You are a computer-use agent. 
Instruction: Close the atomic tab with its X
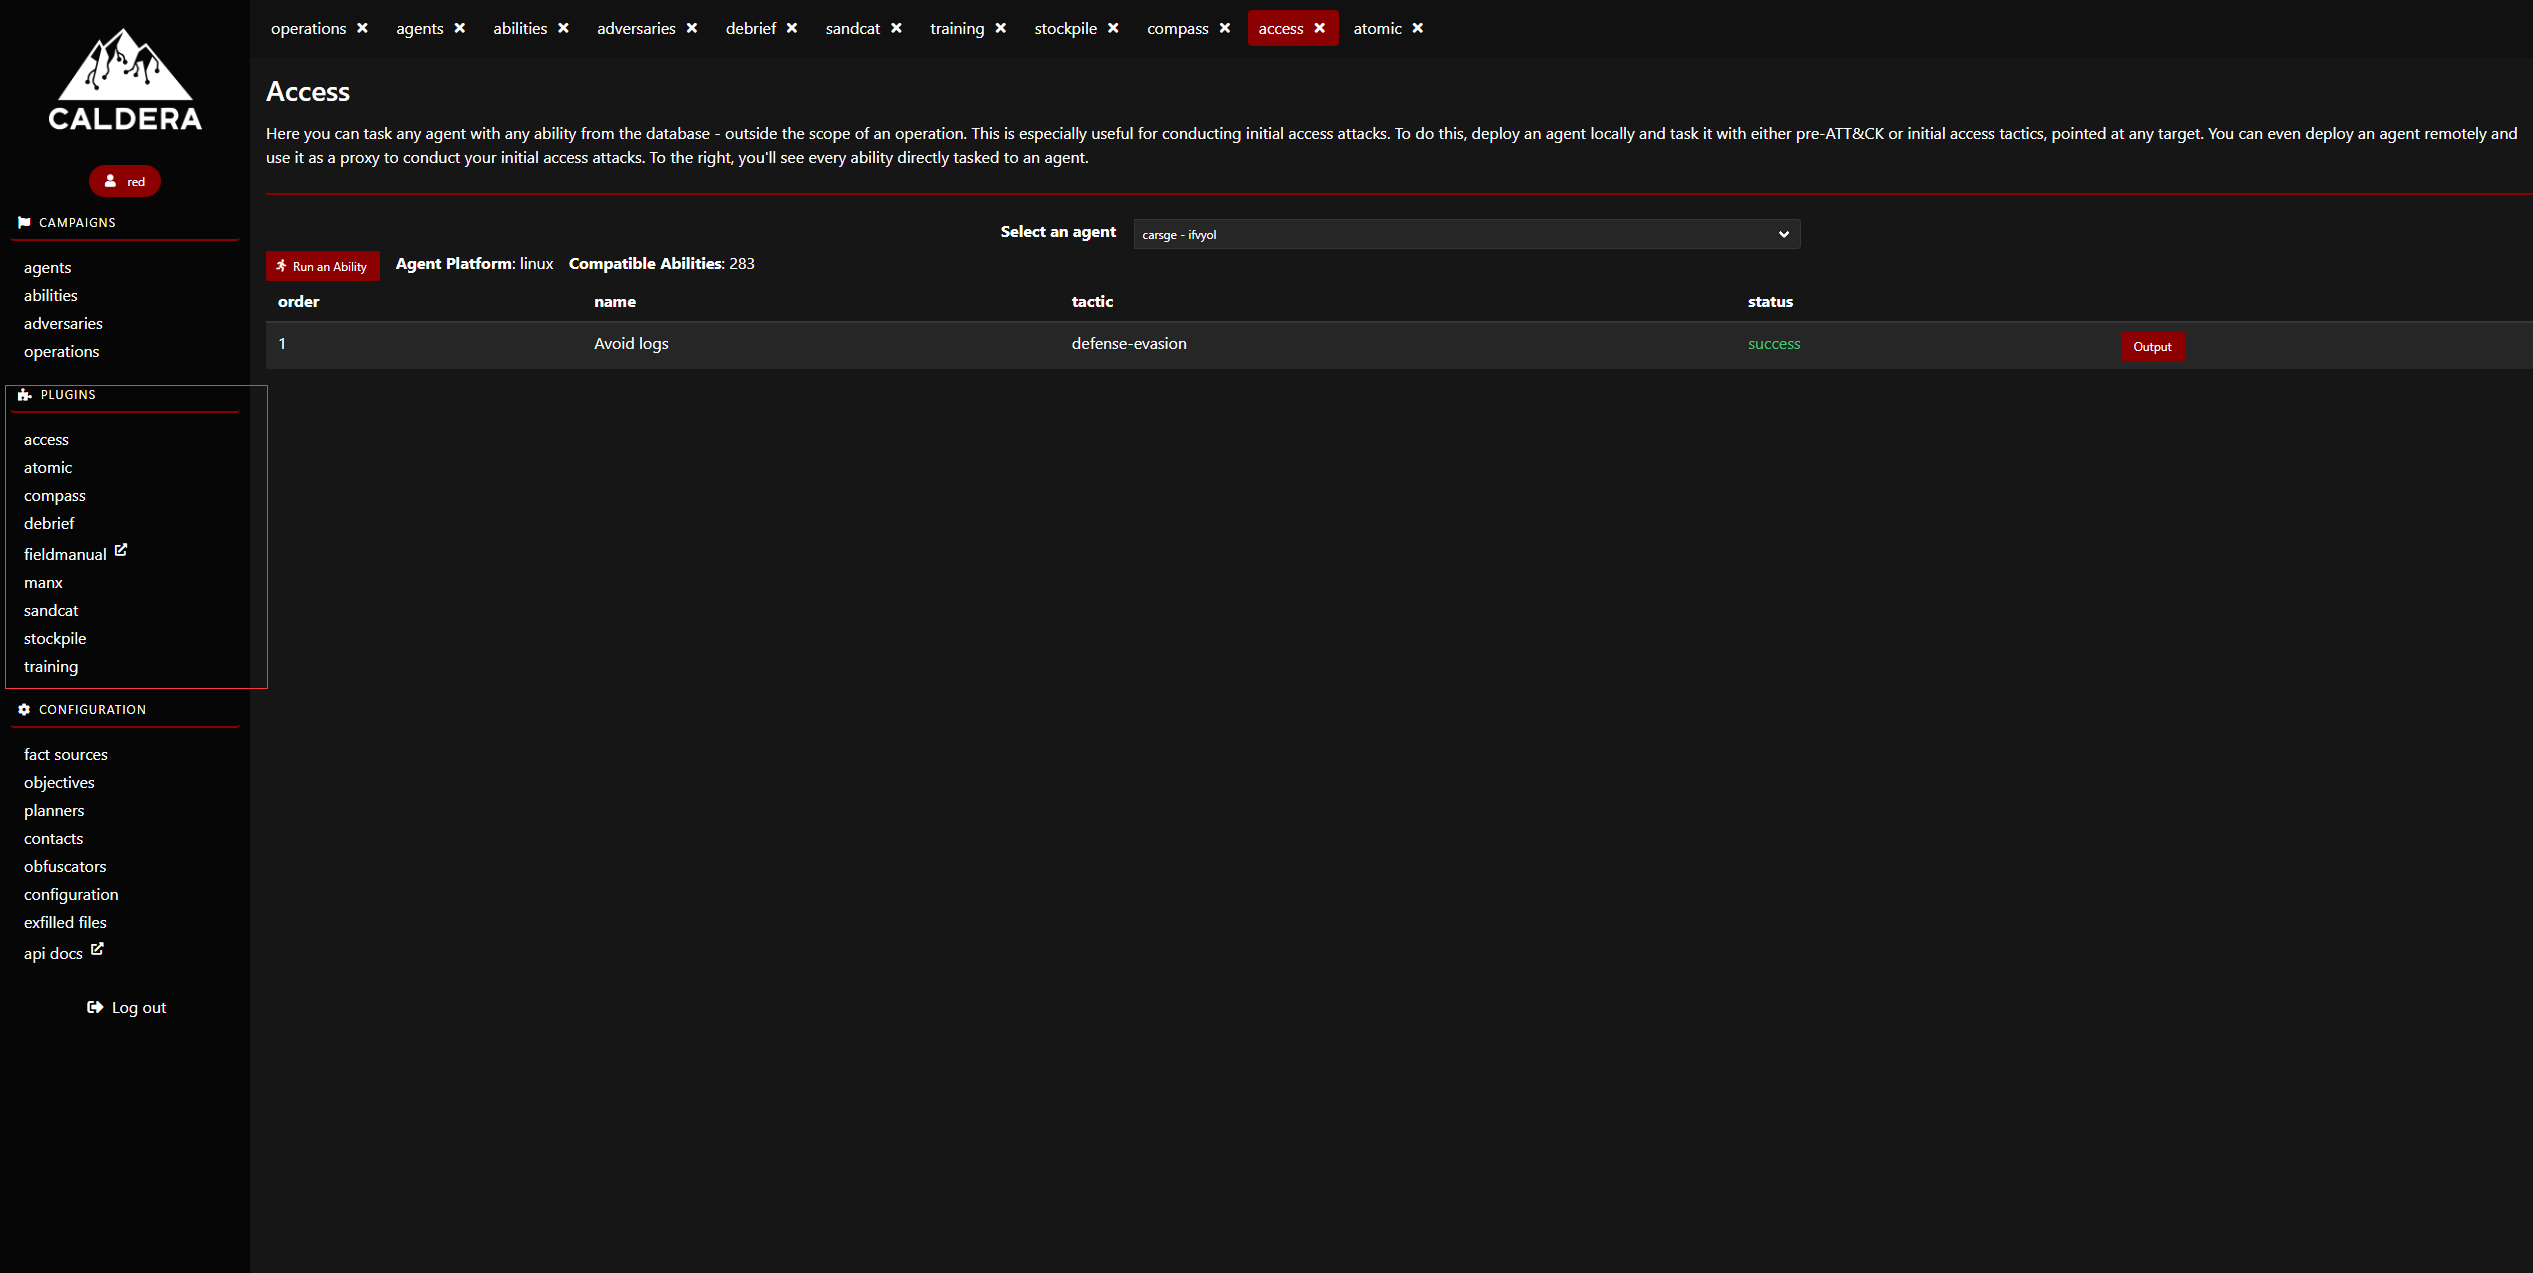(x=1418, y=28)
